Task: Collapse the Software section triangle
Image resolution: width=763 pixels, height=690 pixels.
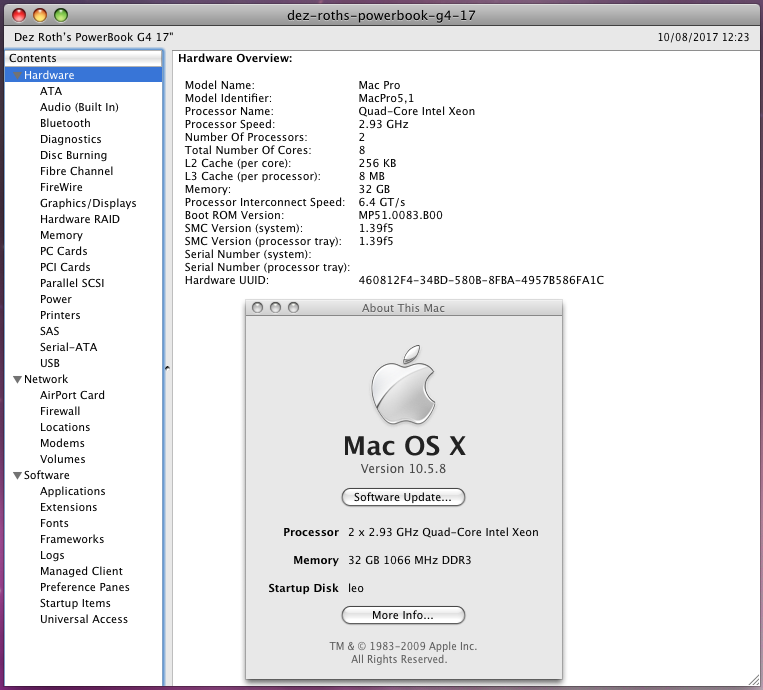Action: (x=17, y=475)
